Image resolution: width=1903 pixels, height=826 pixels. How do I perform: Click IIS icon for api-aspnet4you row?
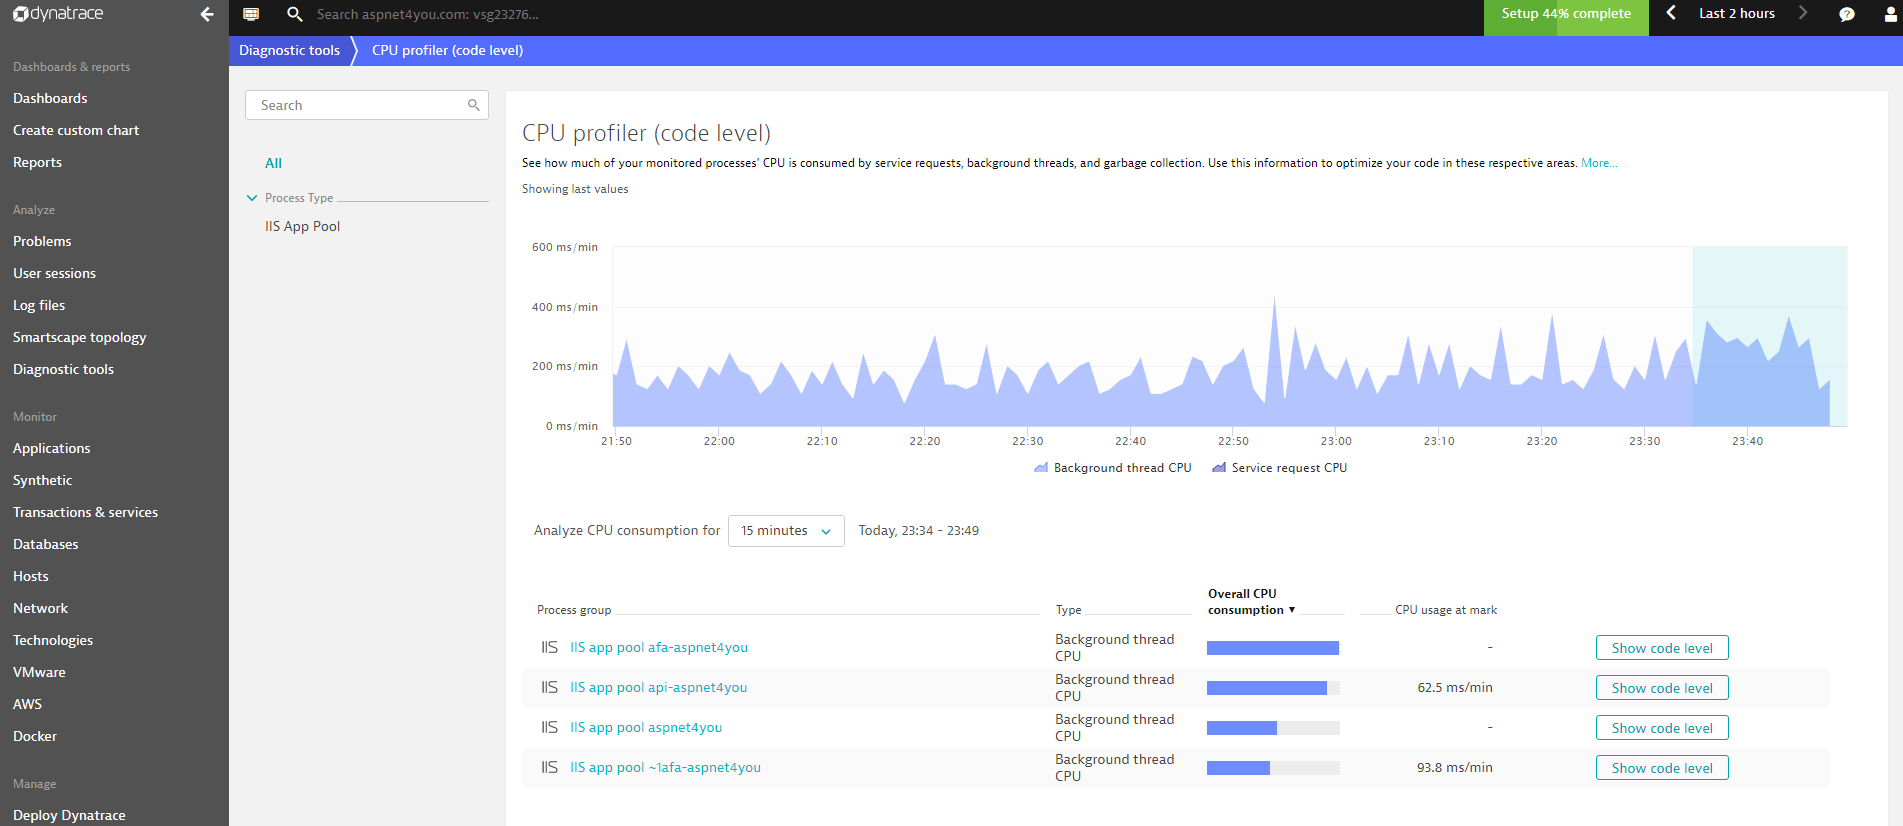(549, 687)
